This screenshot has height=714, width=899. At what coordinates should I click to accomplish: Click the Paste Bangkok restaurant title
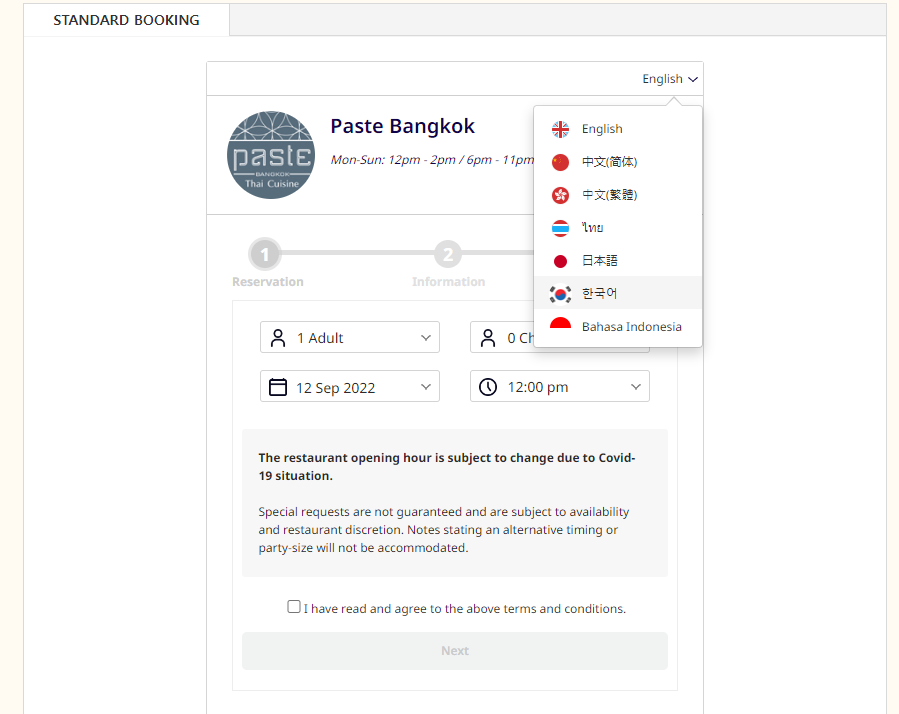point(402,126)
